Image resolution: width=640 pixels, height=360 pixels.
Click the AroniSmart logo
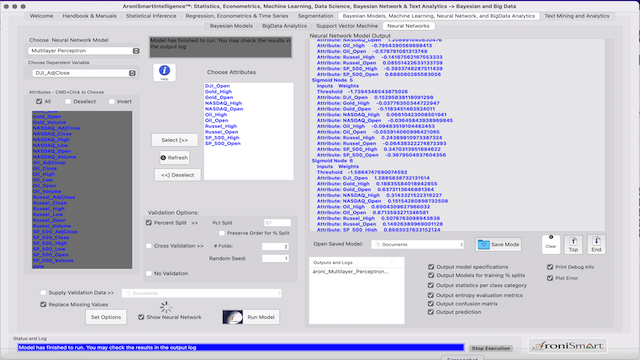pyautogui.click(x=567, y=346)
